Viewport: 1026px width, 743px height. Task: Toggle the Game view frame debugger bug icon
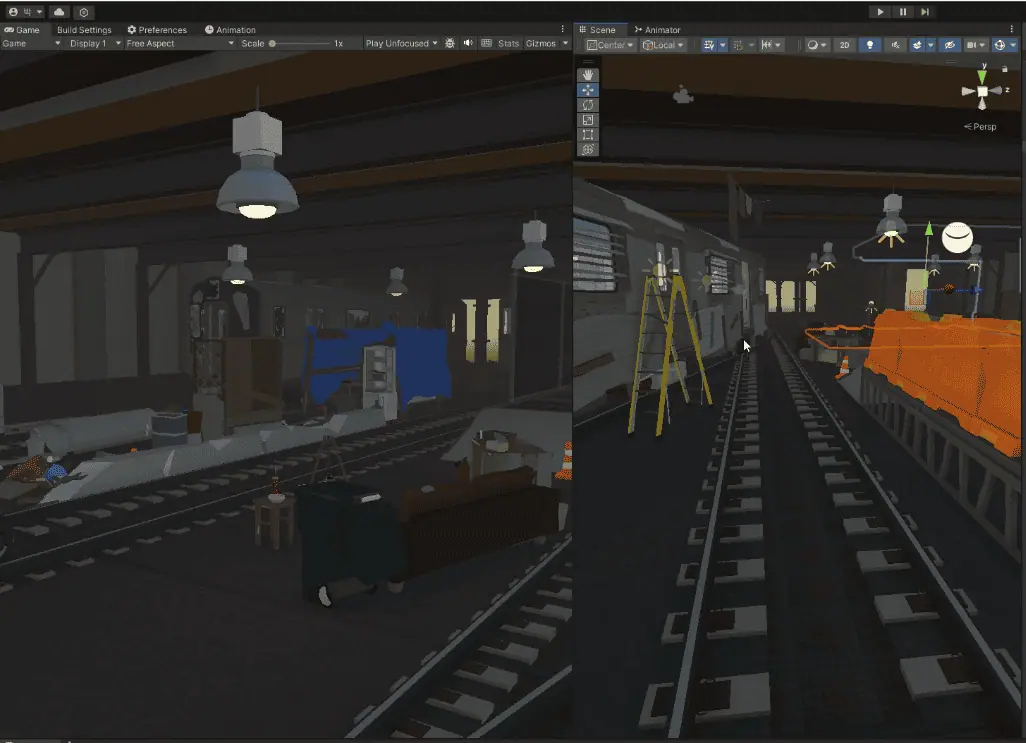coord(450,44)
